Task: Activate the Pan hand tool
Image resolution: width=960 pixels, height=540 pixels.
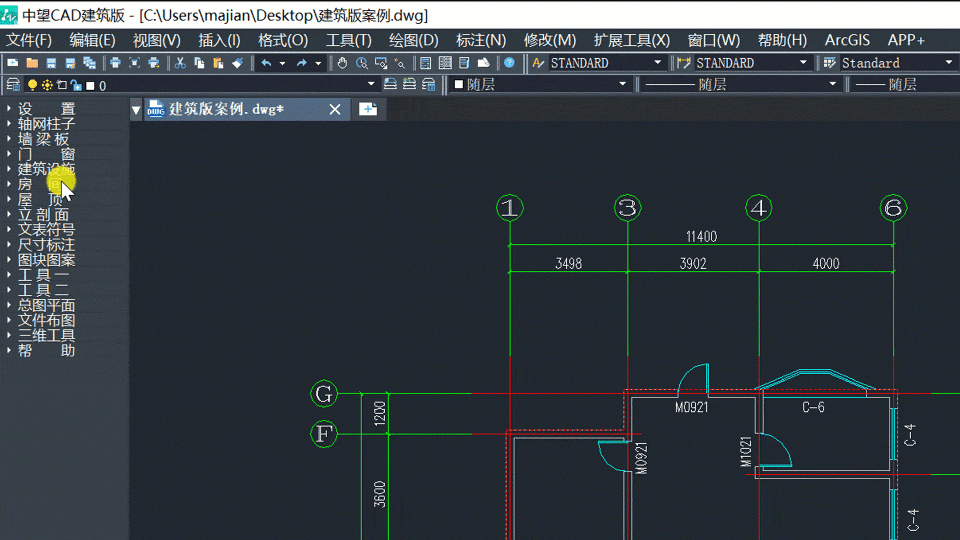Action: click(342, 63)
